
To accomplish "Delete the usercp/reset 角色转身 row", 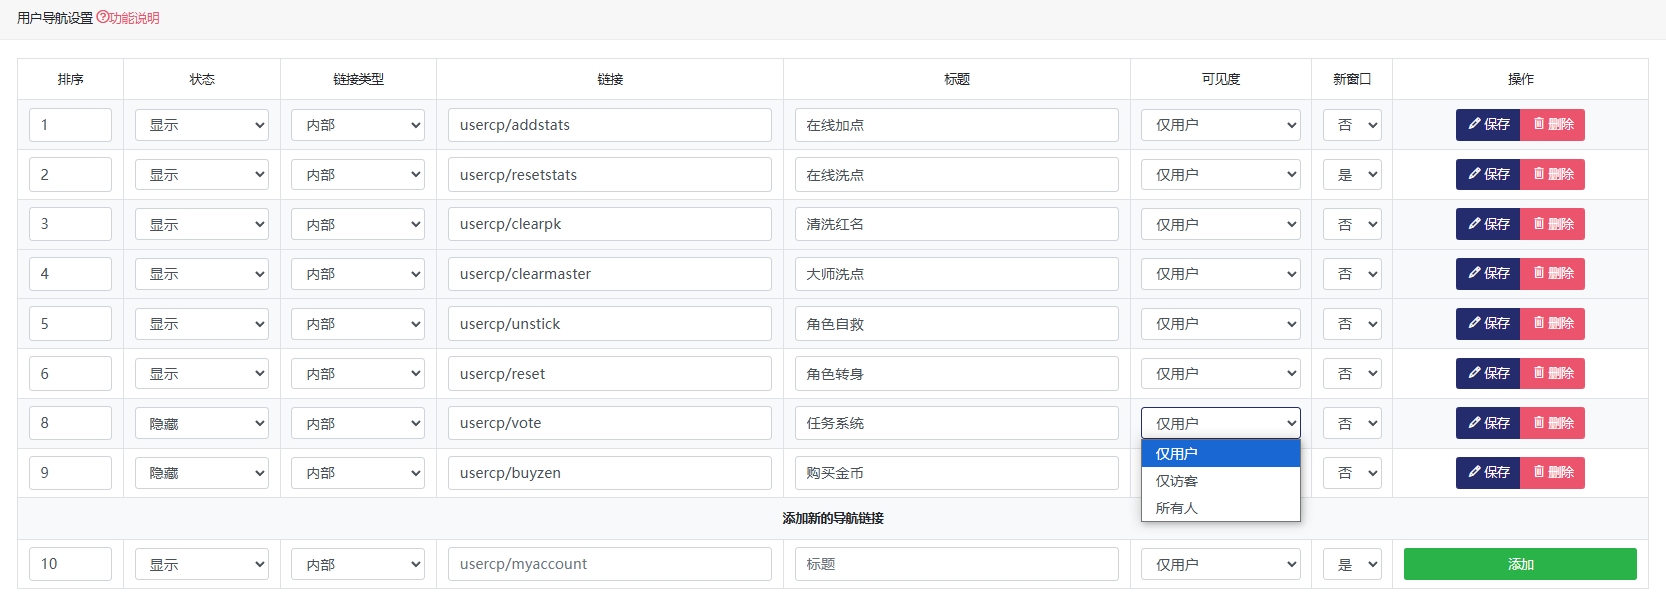I will click(x=1553, y=374).
